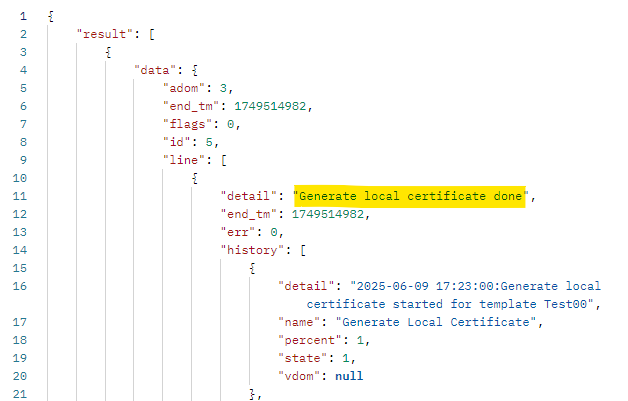Click the 2025-06-09 17:23:00 timestamp text
The width and height of the screenshot is (628, 401).
click(425, 286)
